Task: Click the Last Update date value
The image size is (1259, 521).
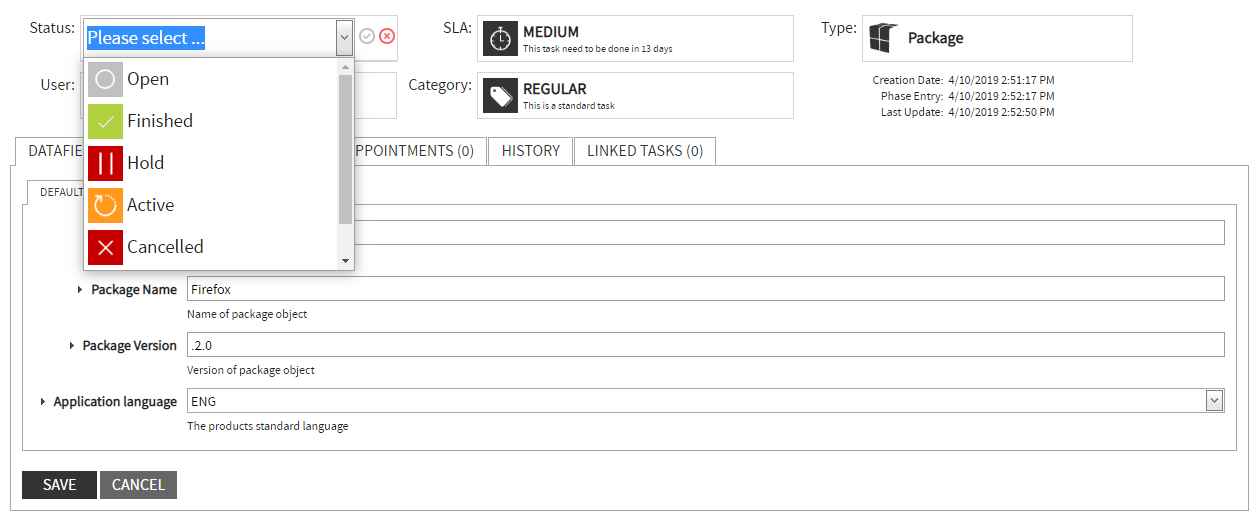Action: click(x=1001, y=112)
